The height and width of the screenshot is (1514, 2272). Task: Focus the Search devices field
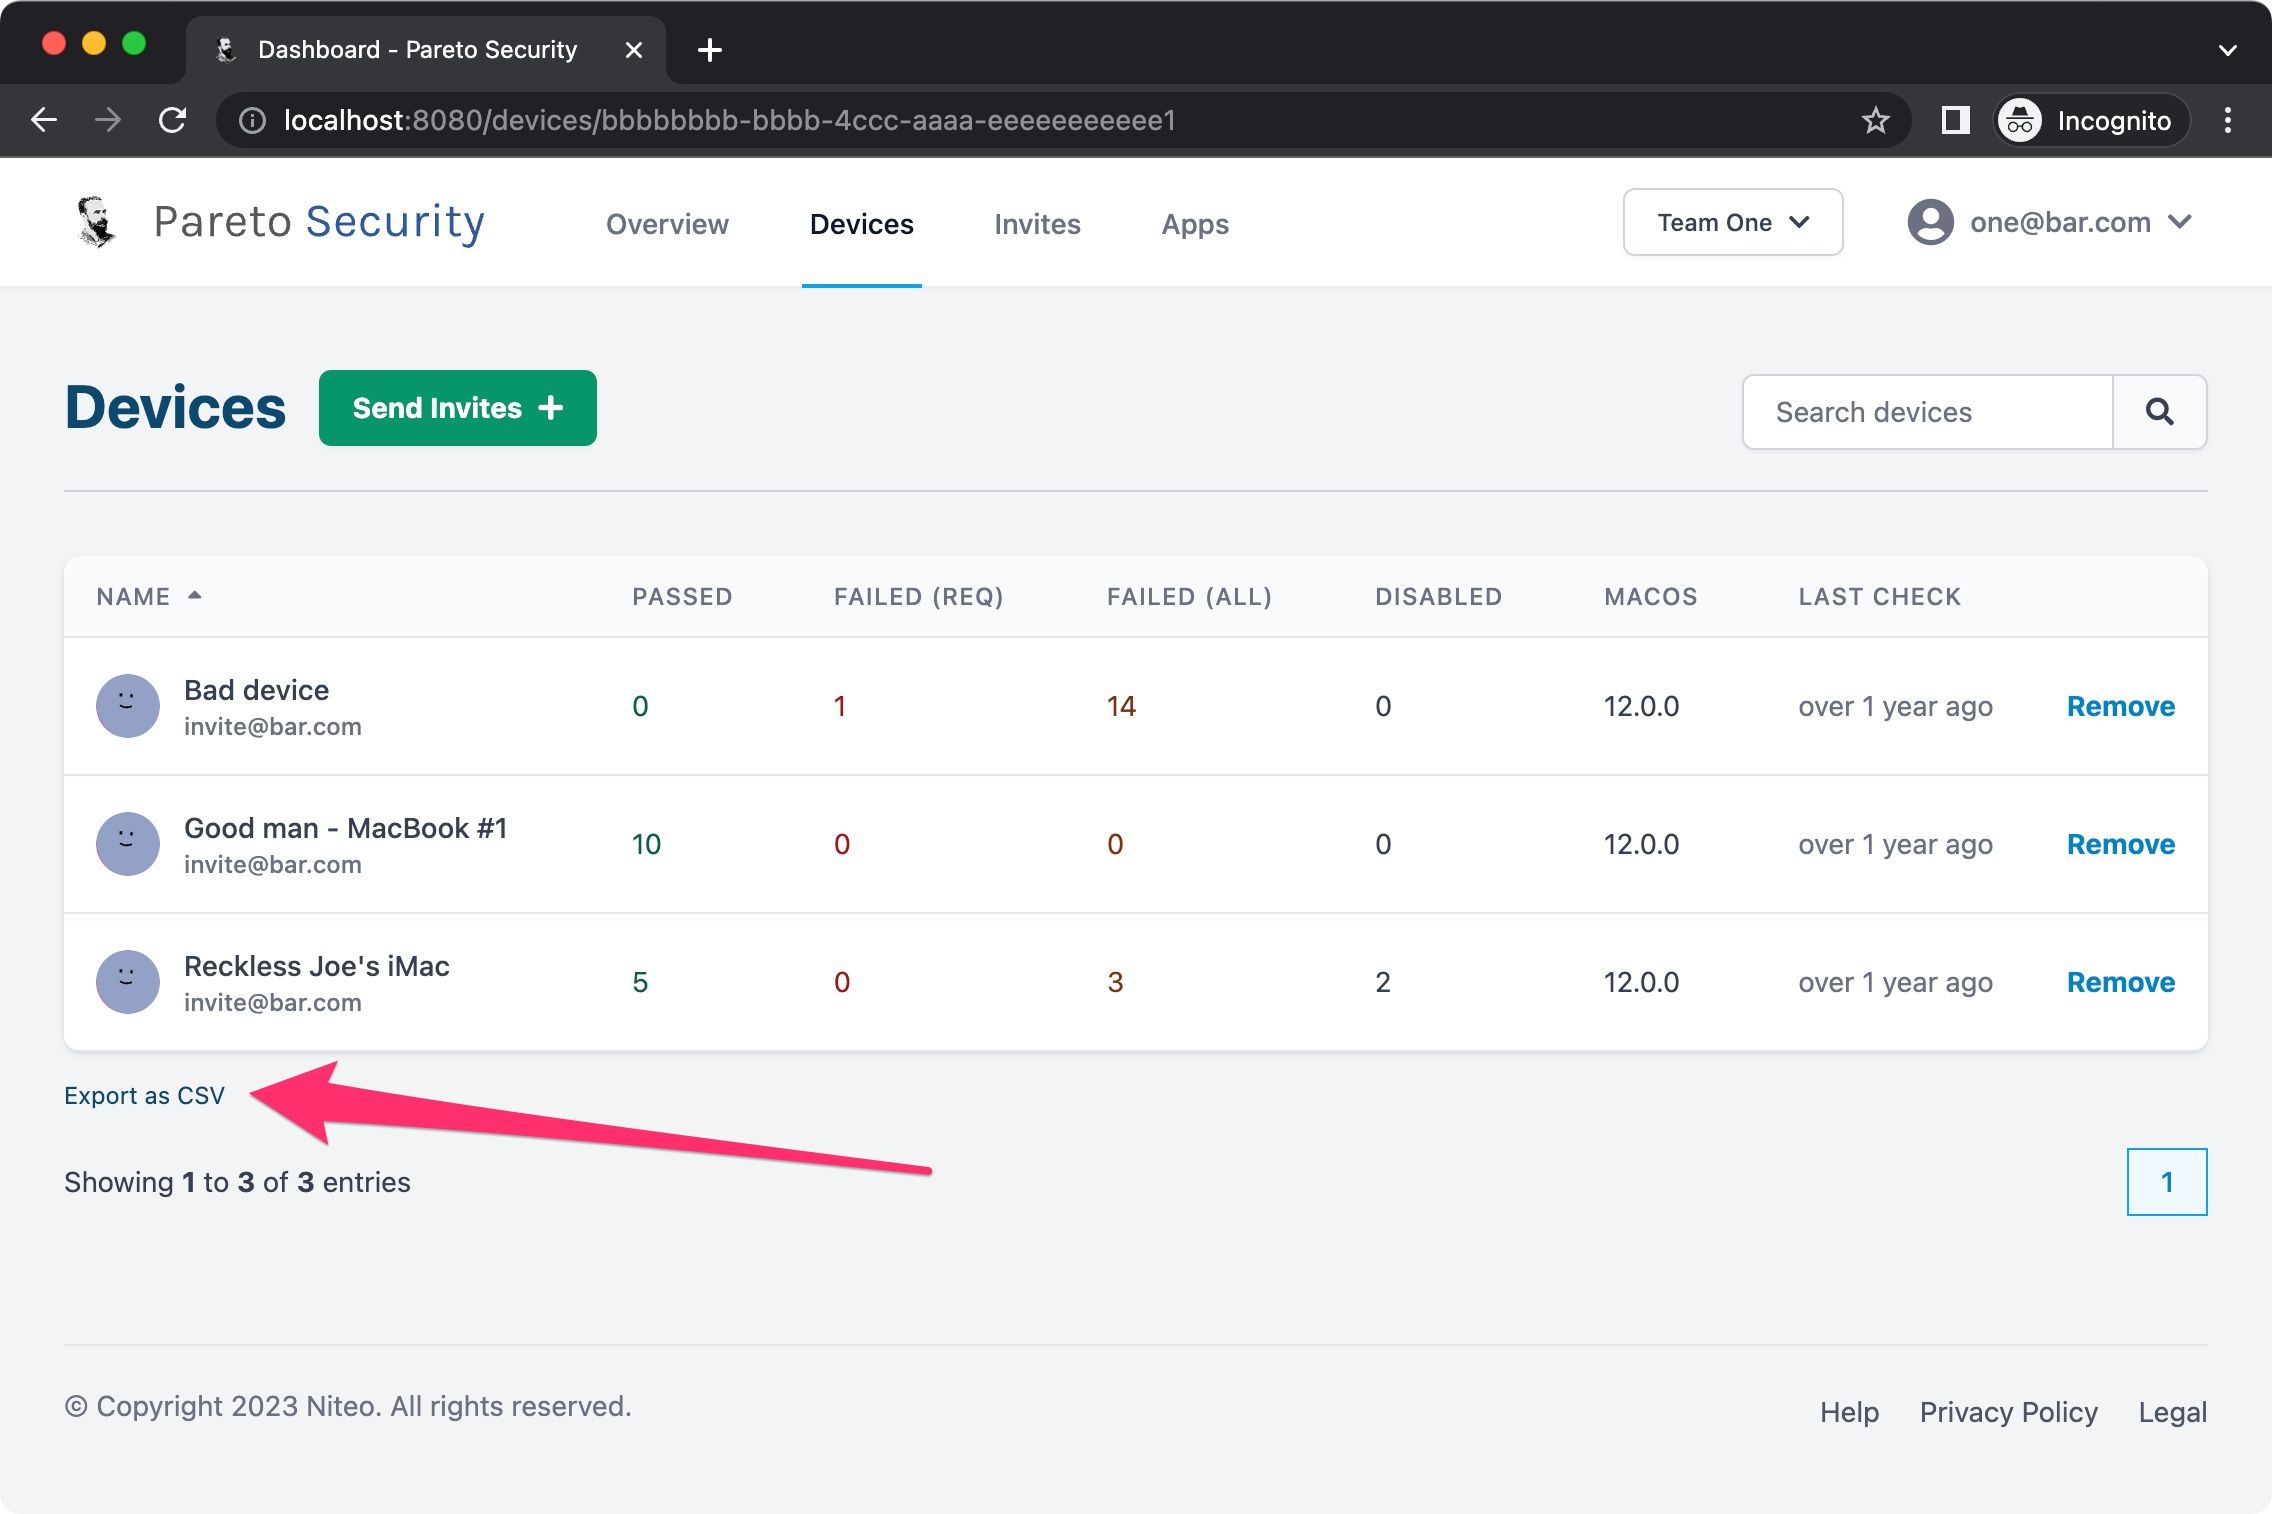click(1927, 411)
